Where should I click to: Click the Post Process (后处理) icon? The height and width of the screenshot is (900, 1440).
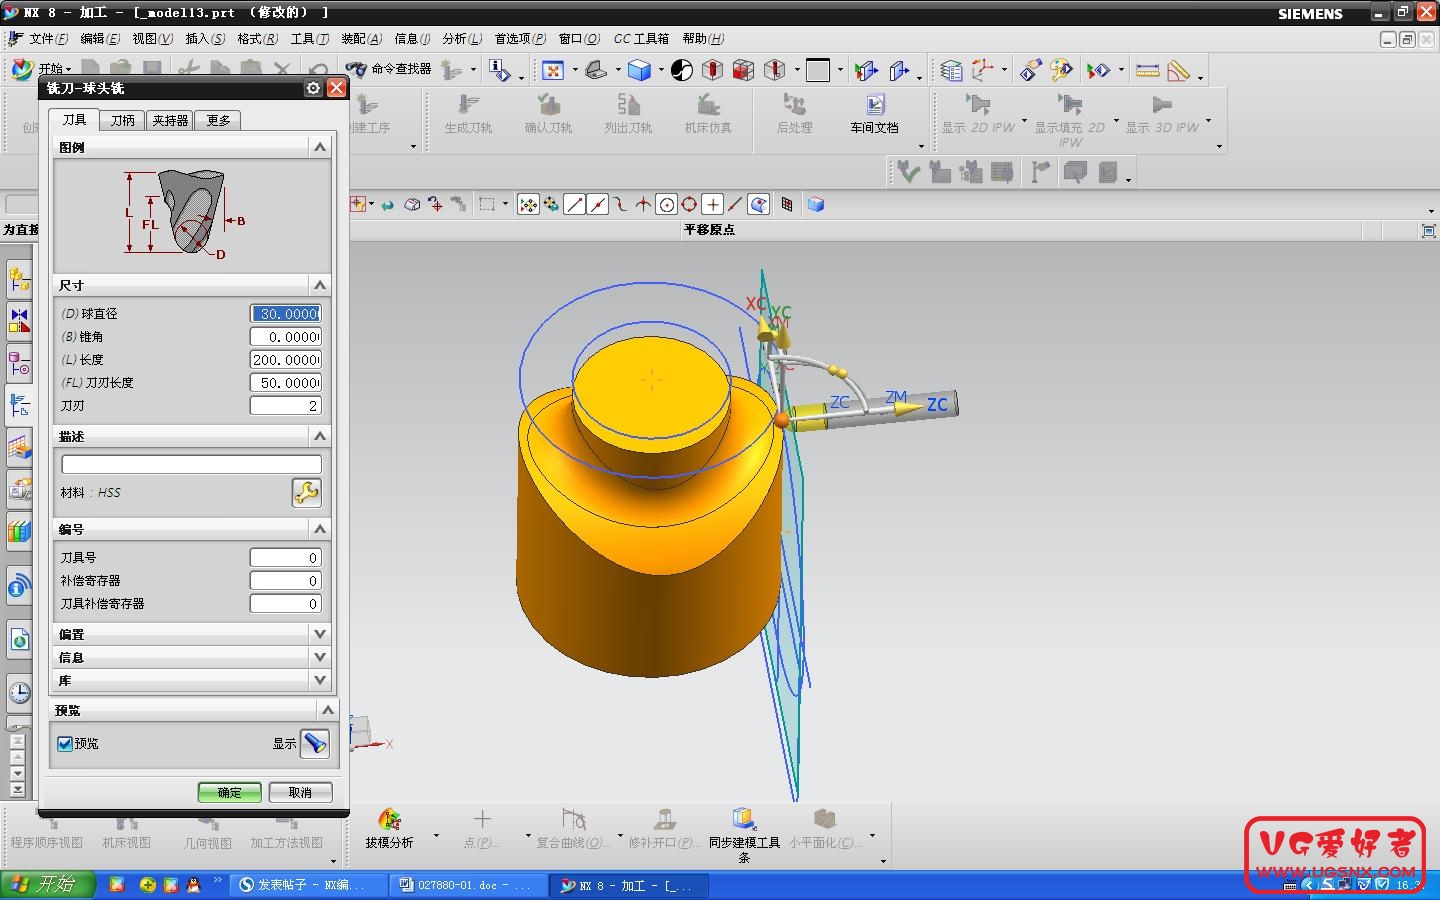[x=795, y=104]
